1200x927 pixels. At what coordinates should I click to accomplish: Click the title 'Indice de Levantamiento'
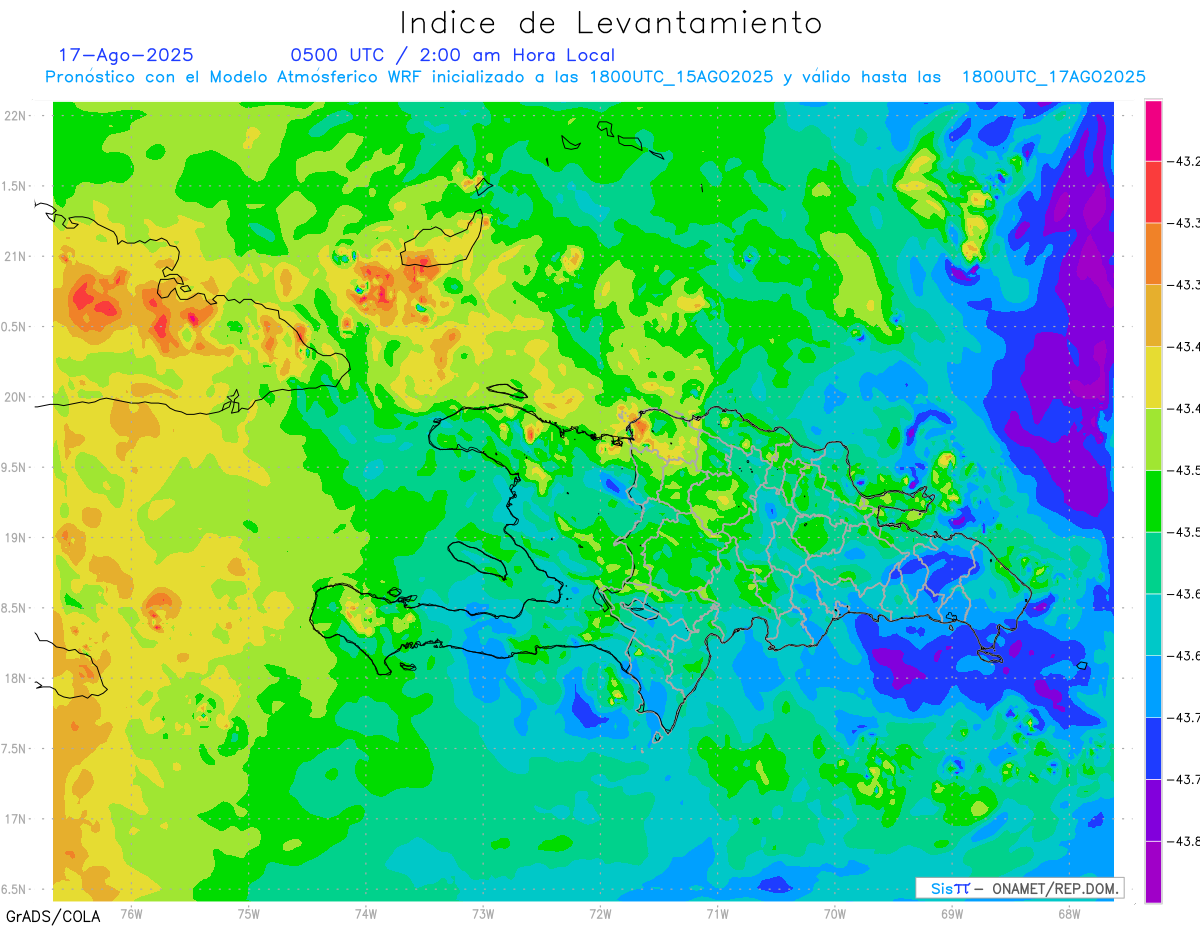[x=611, y=23]
